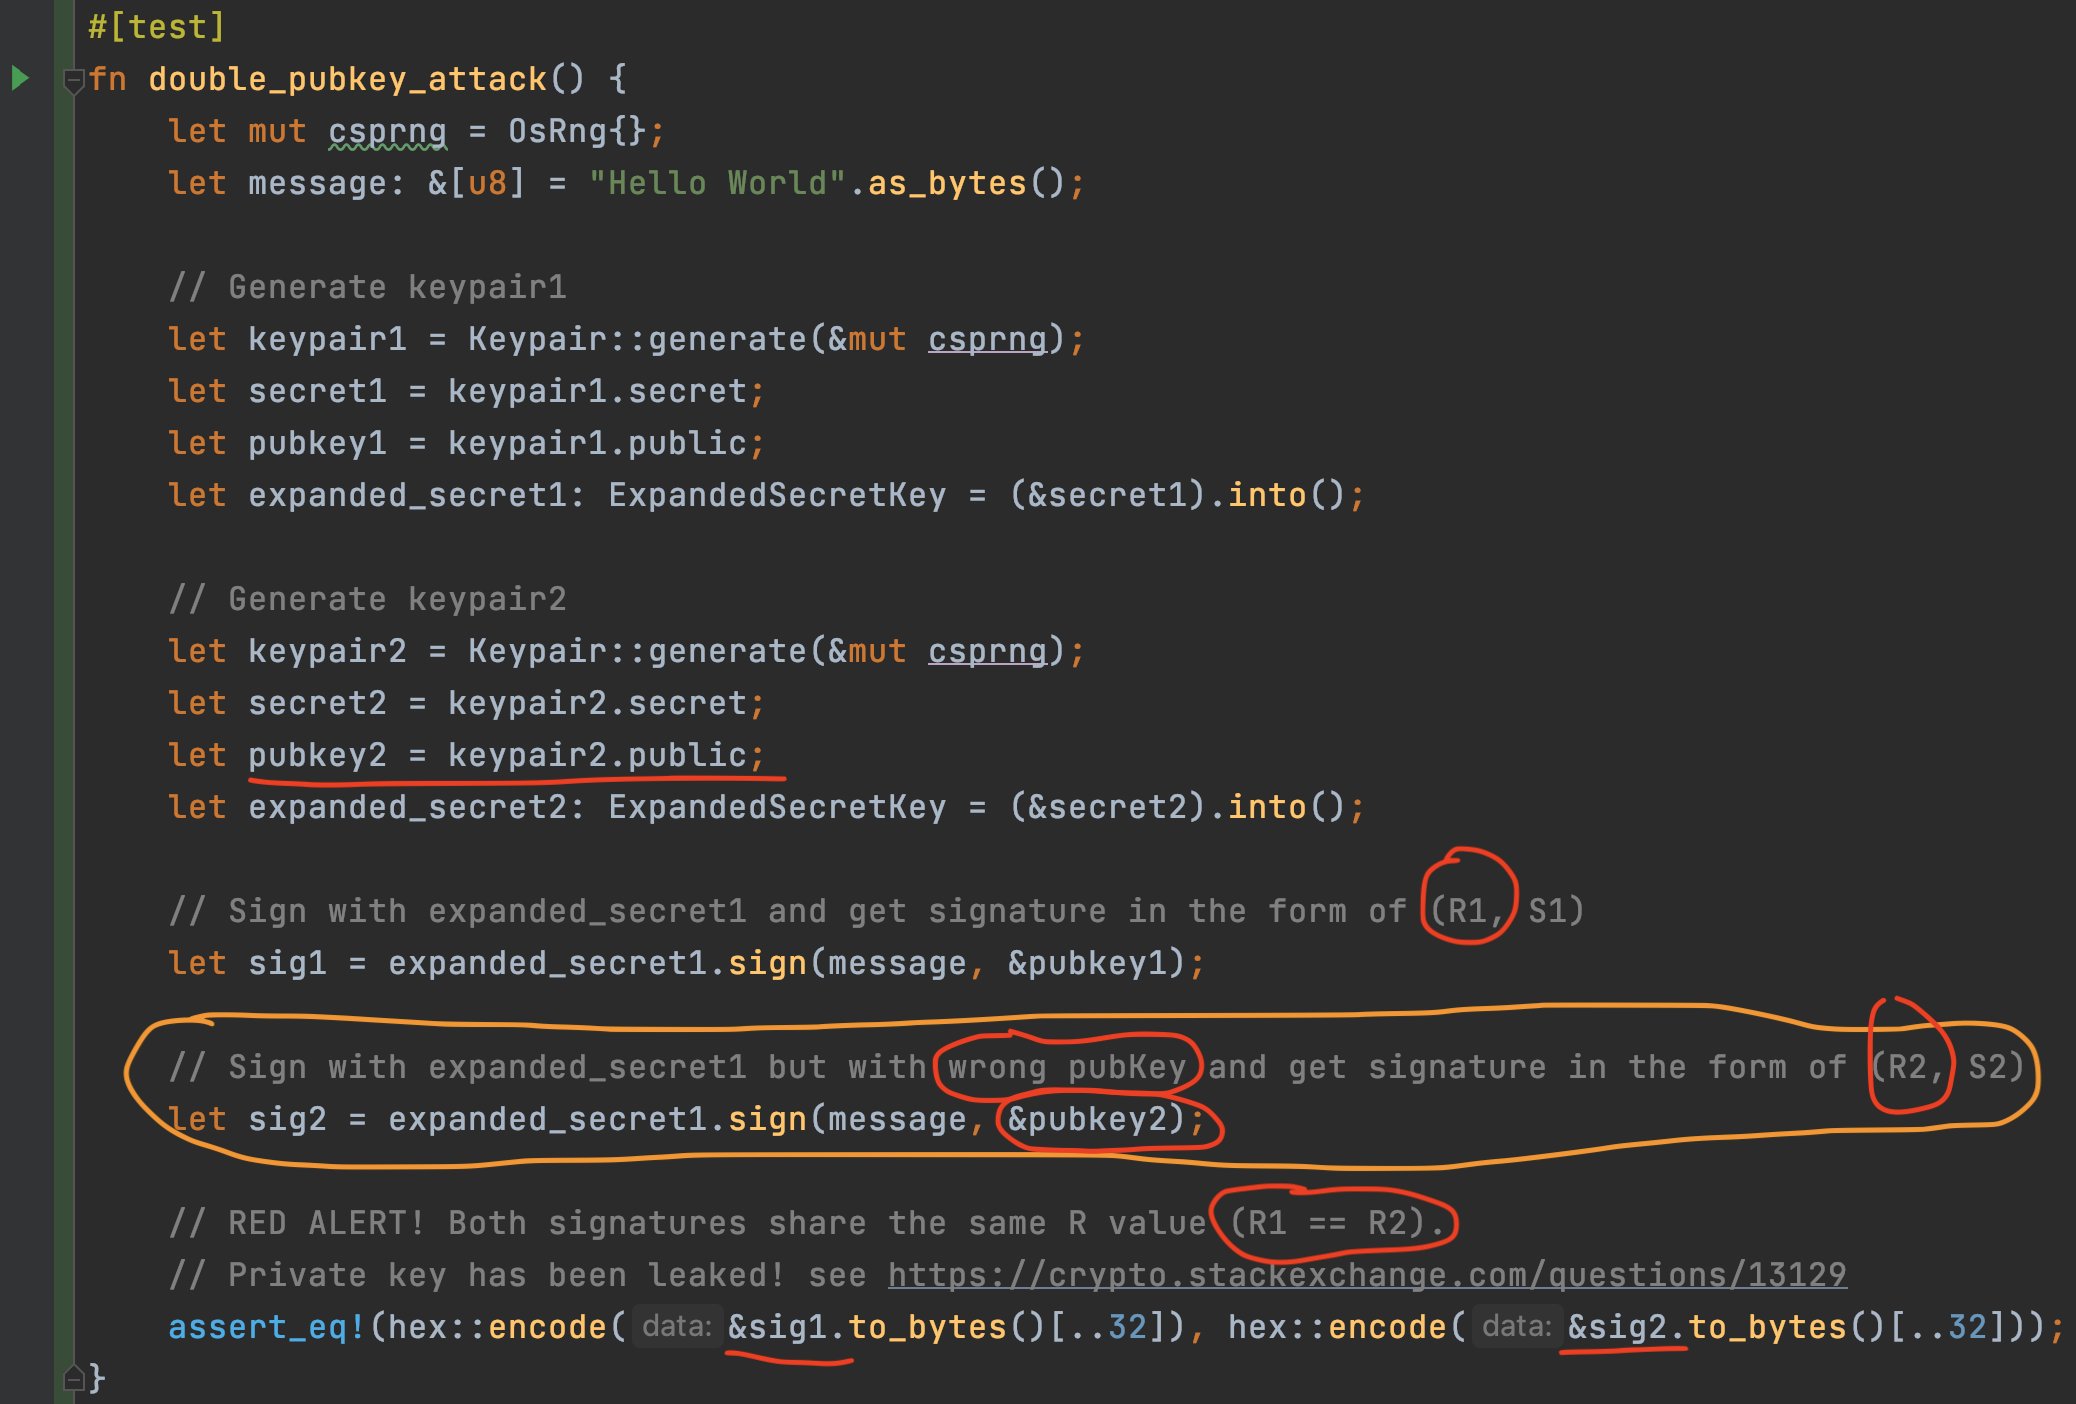Image resolution: width=2076 pixels, height=1404 pixels.
Task: Open the crypto.stackexchange.com questions link
Action: coord(1366,1274)
